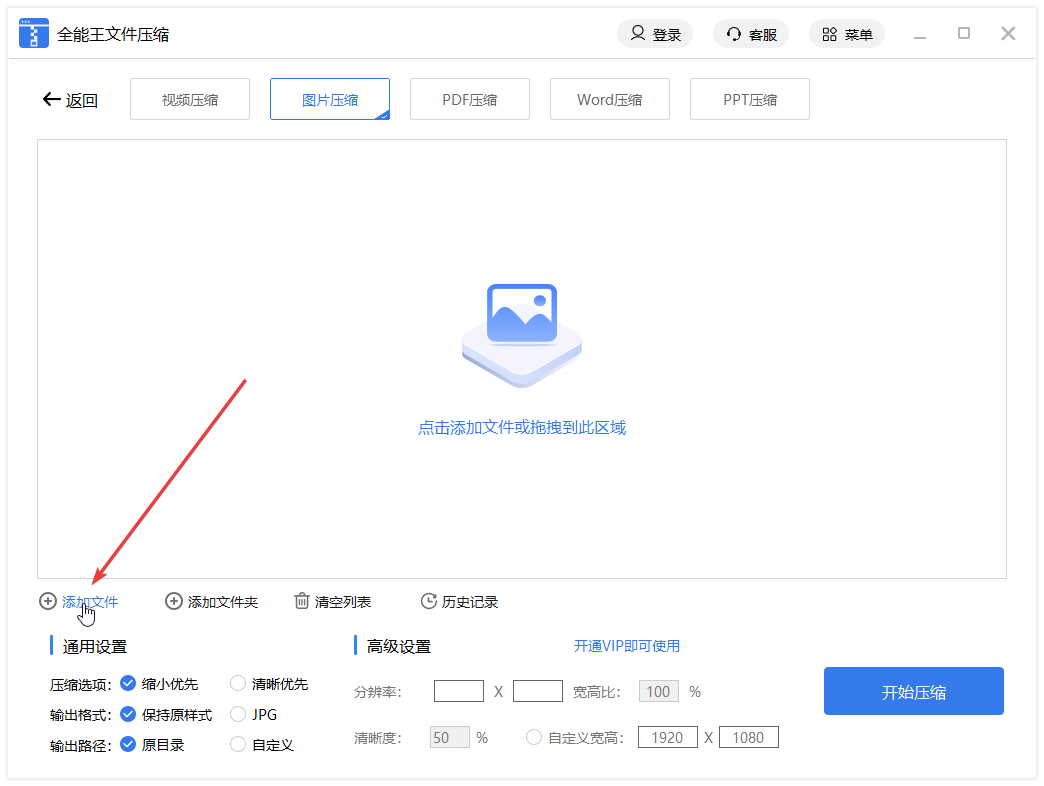This screenshot has width=1044, height=786.
Task: Select 缩小优先 compression option
Action: click(x=128, y=684)
